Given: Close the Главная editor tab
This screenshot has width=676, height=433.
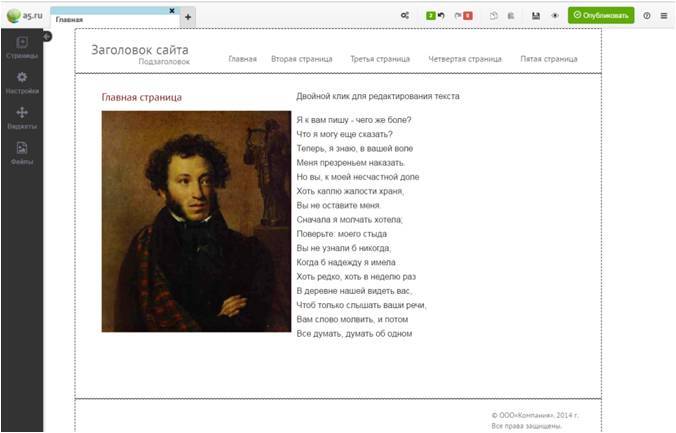Looking at the screenshot, I should click(172, 11).
